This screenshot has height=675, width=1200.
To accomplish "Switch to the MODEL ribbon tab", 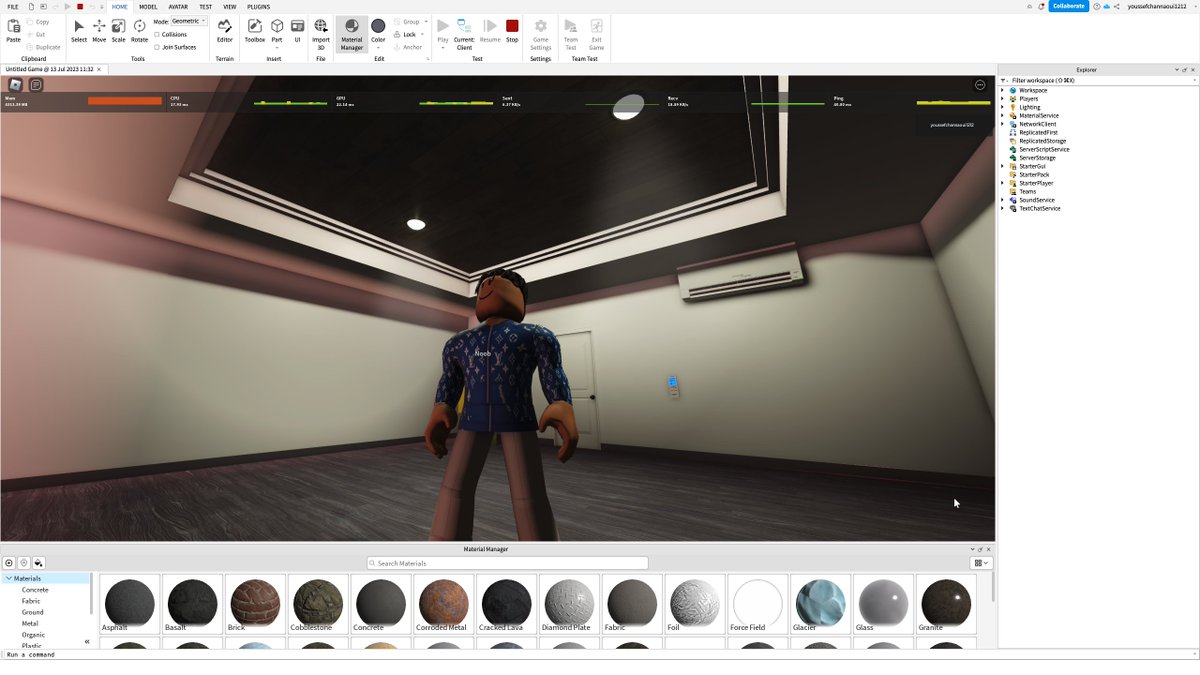I will [x=148, y=6].
